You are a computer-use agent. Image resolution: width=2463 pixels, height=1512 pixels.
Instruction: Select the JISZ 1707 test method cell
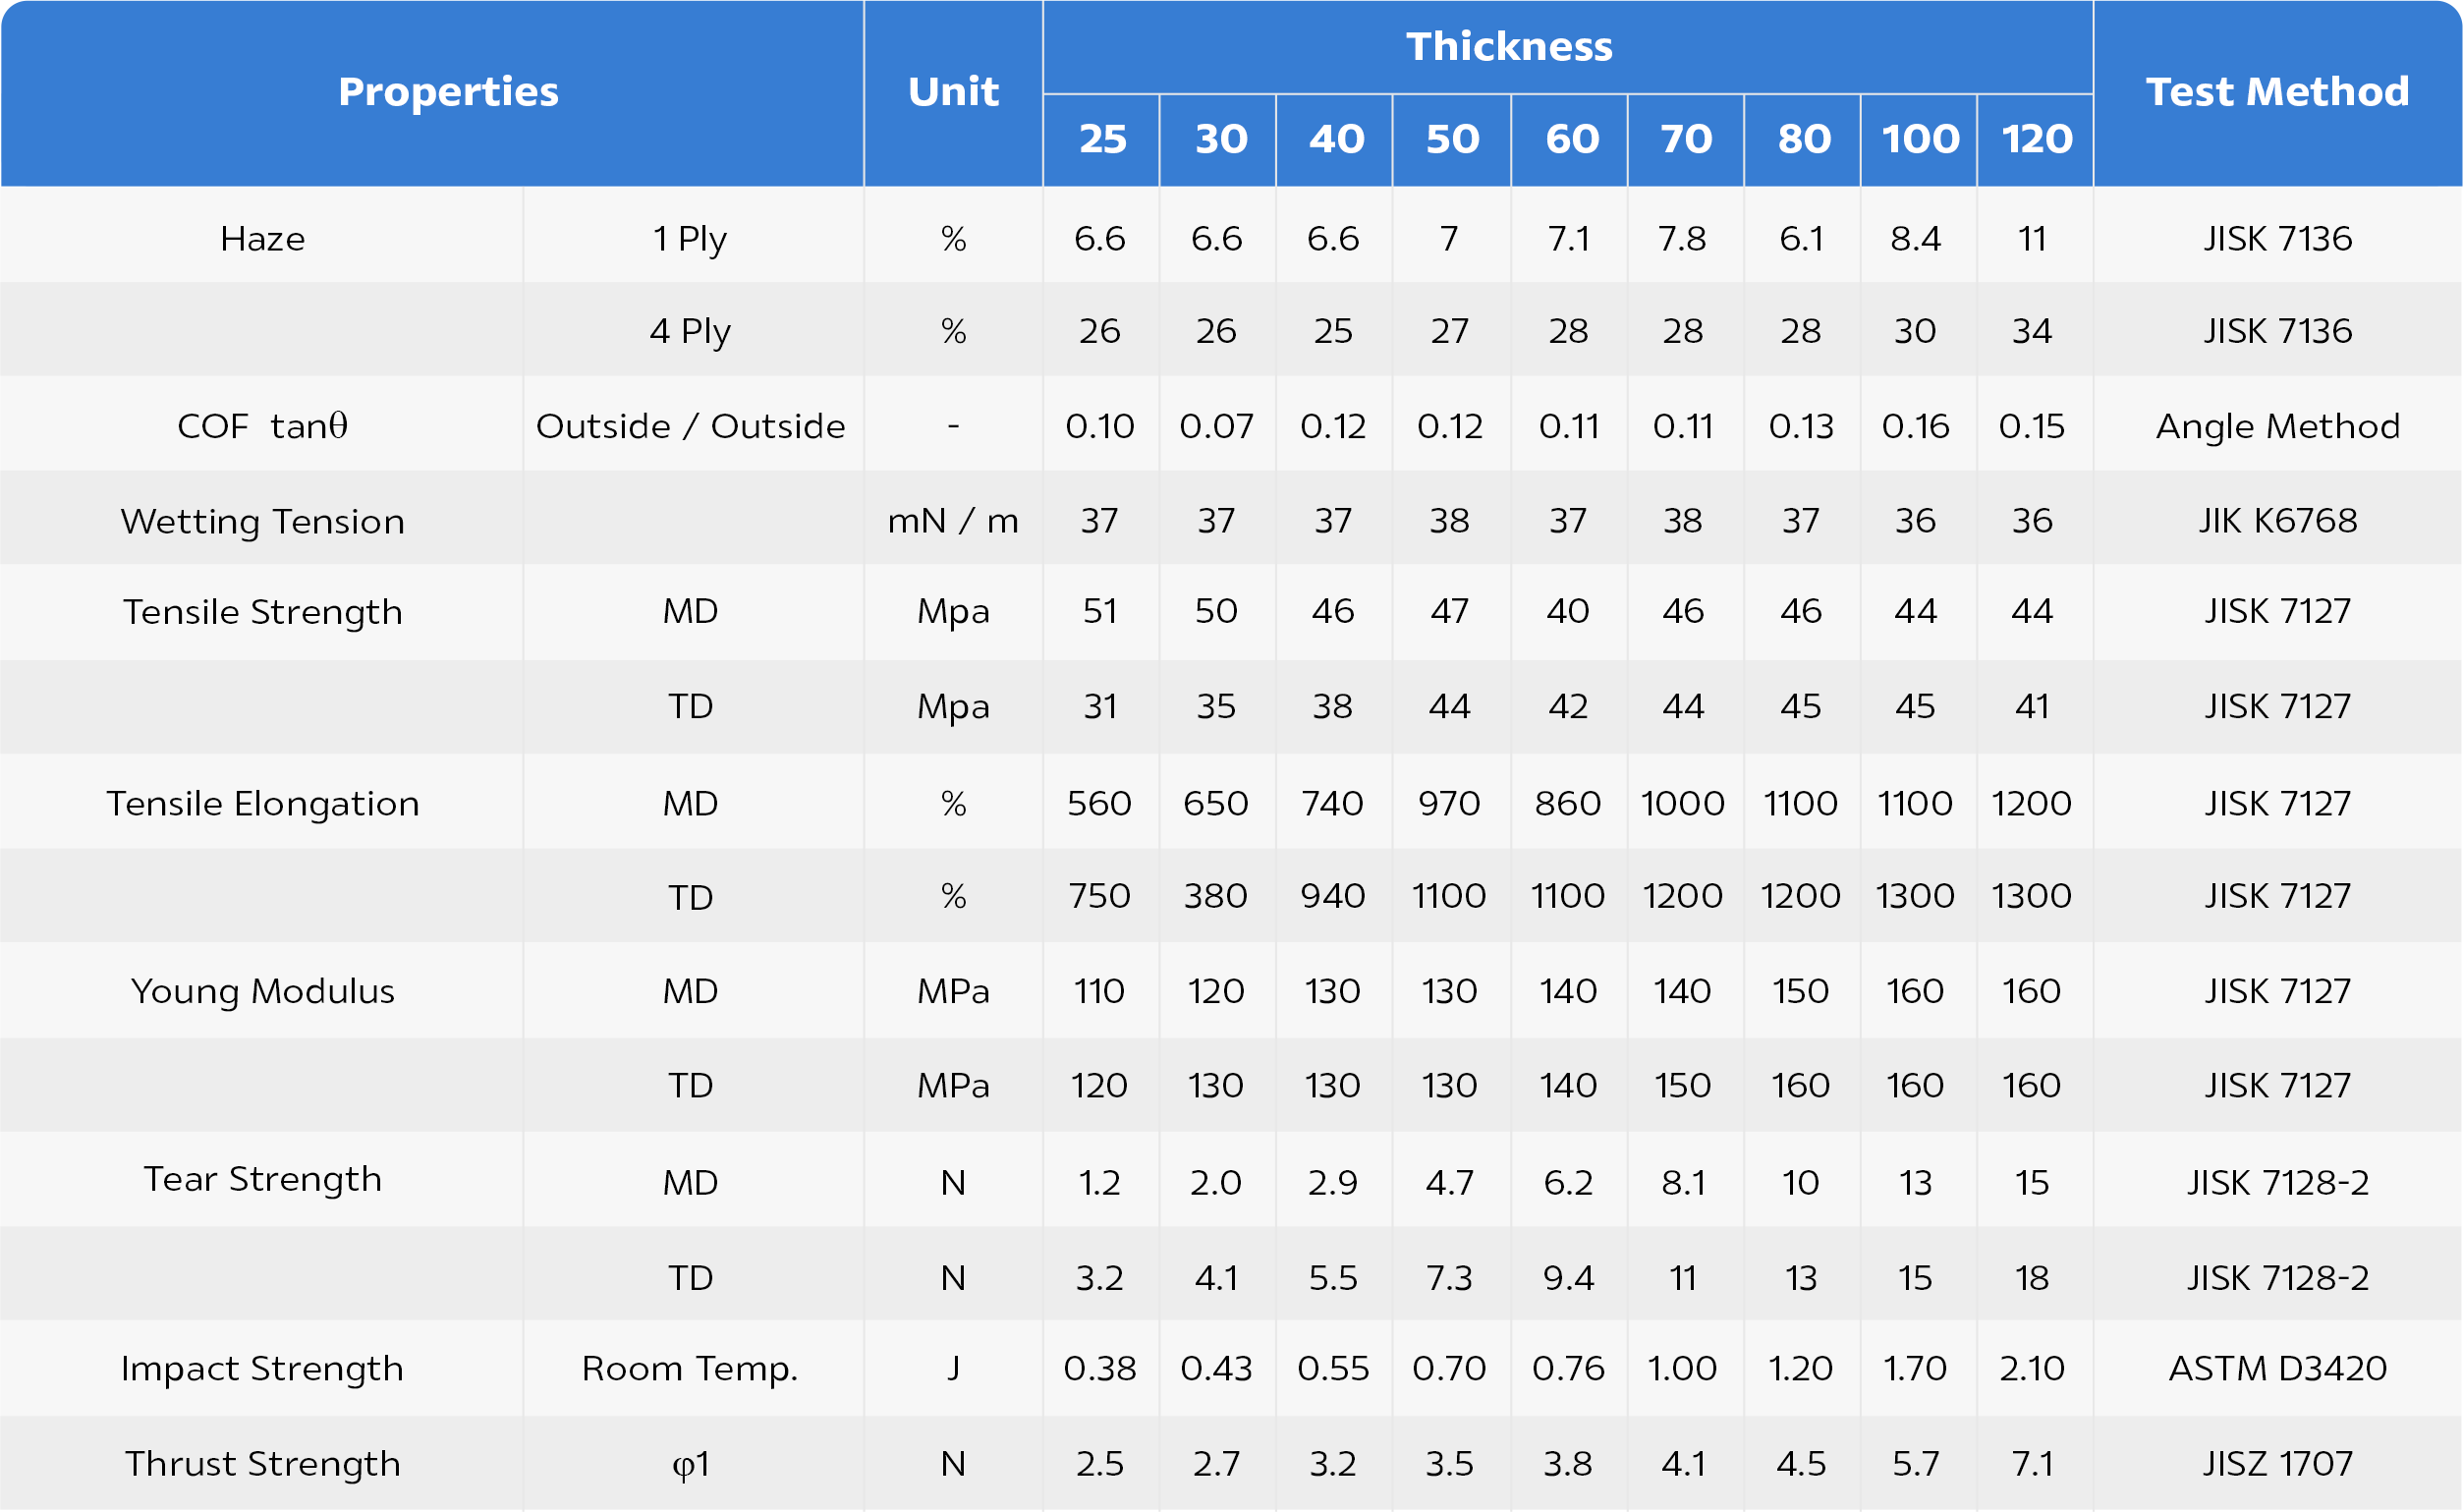pos(2277,1464)
